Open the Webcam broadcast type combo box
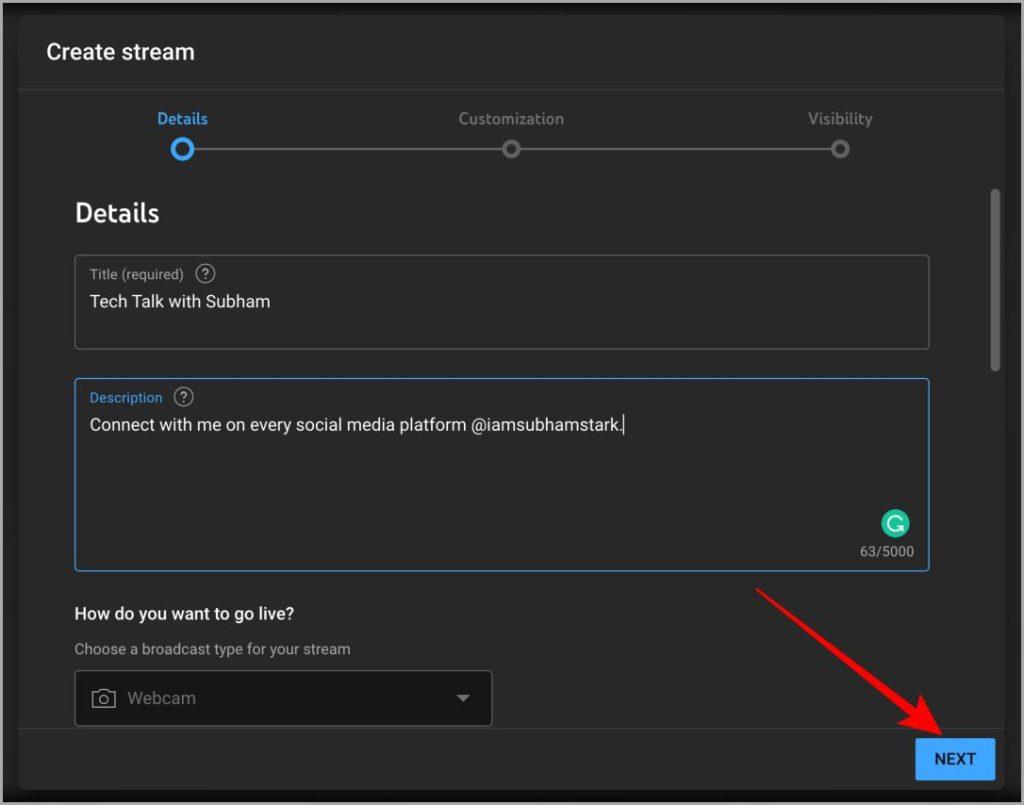 point(283,698)
